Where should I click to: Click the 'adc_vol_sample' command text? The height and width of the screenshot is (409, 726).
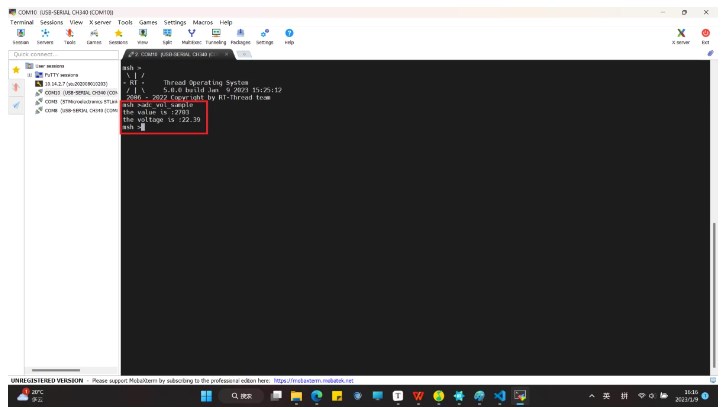[x=167, y=105]
